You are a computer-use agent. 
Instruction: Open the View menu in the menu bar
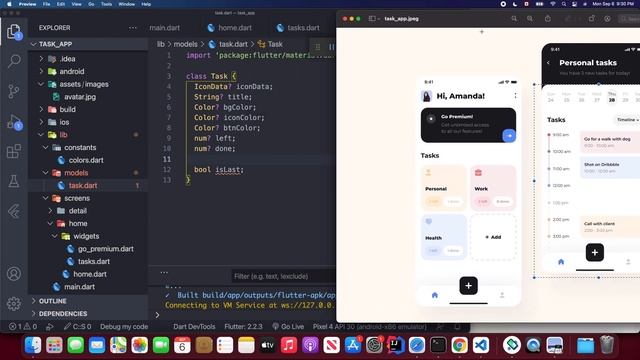point(76,4)
